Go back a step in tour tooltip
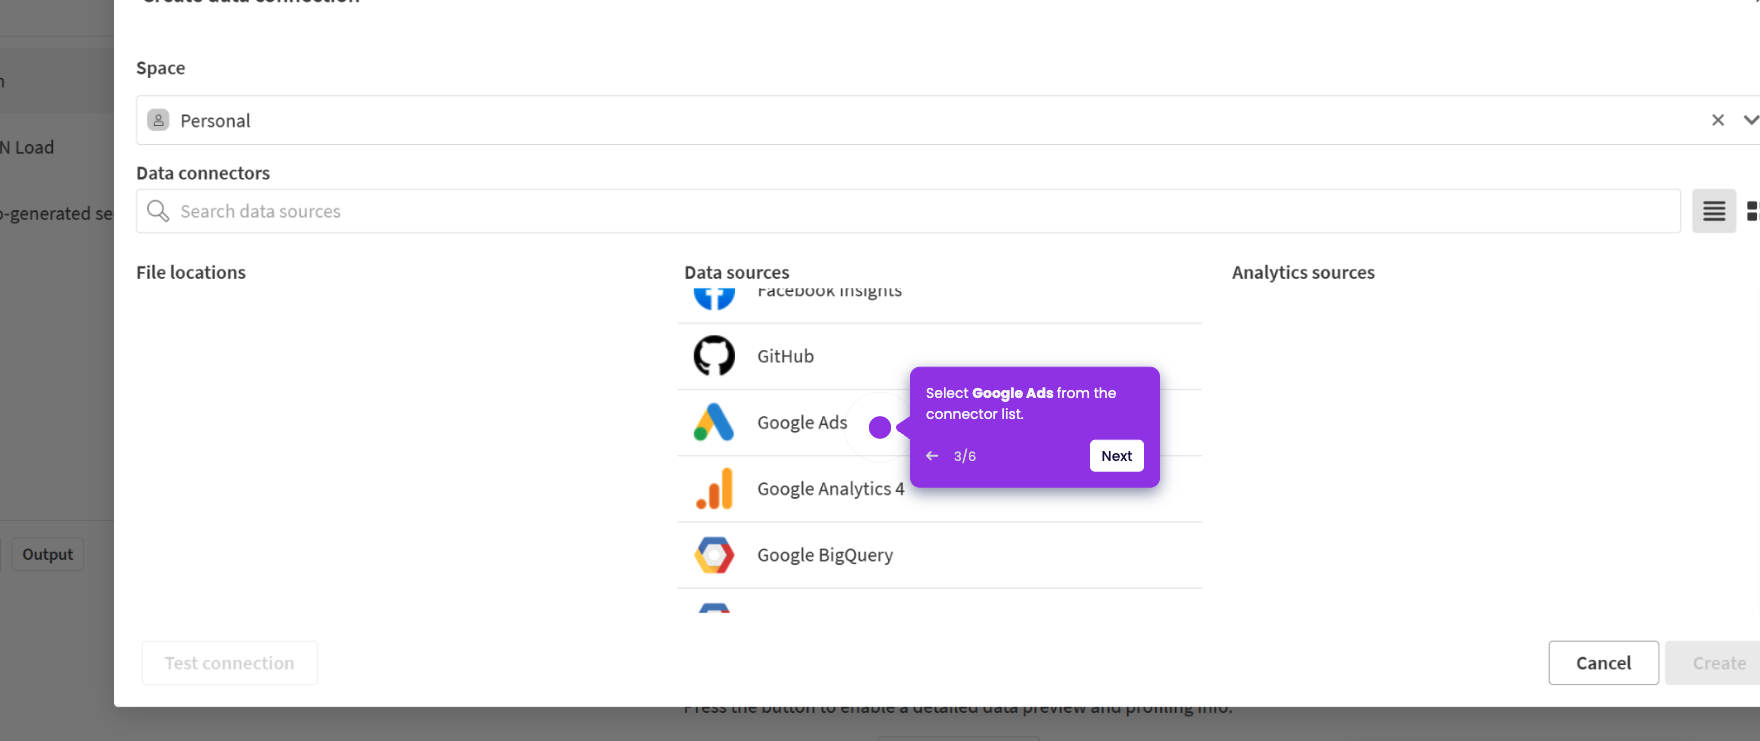 click(932, 456)
